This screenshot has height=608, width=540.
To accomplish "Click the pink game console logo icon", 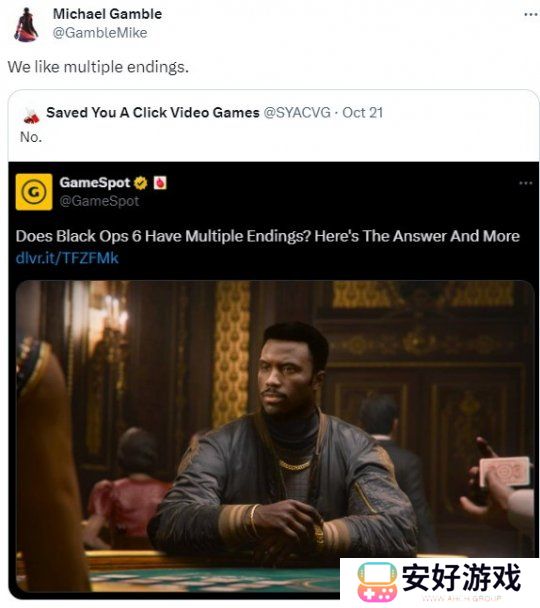I will tap(377, 582).
